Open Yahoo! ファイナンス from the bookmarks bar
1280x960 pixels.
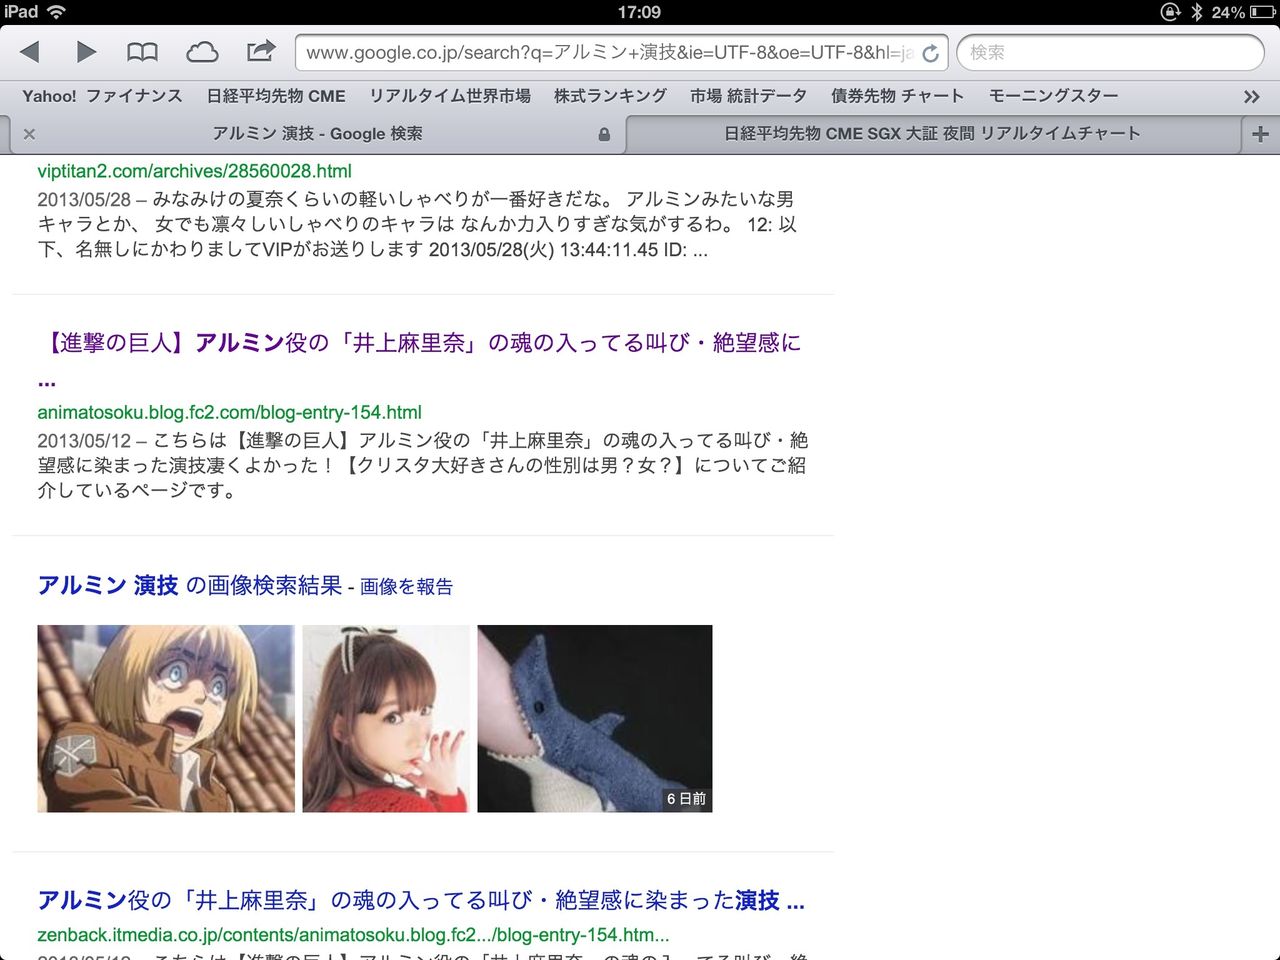102,95
